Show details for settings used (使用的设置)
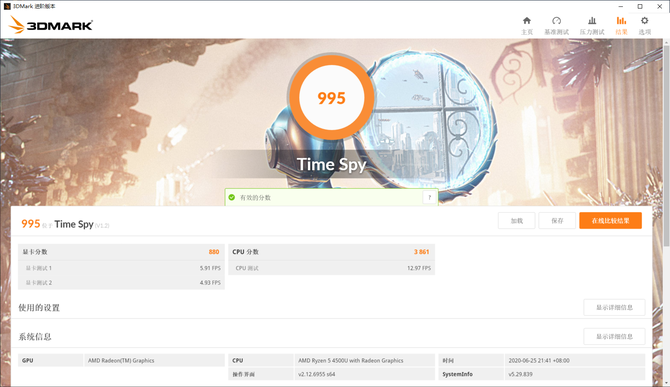 click(614, 308)
